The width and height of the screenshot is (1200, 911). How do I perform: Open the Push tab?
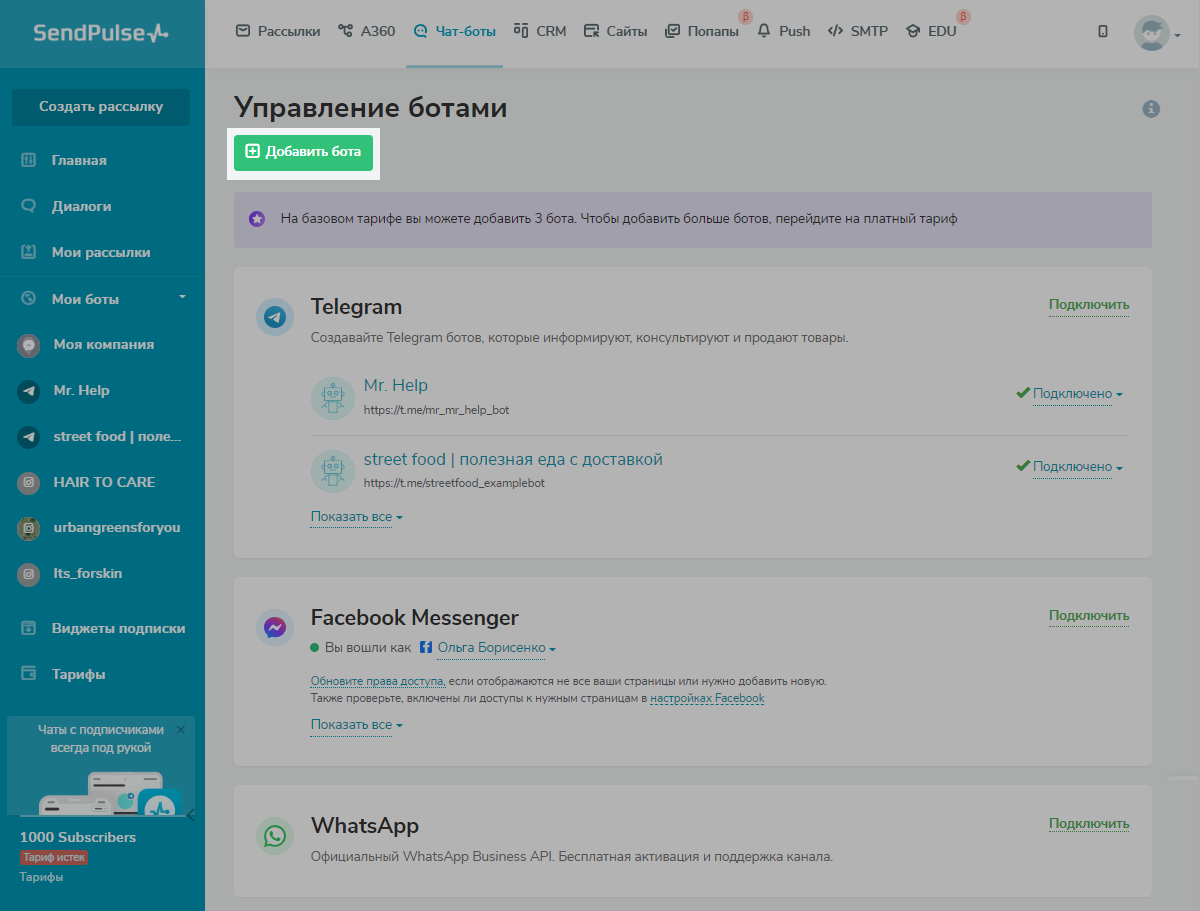(784, 31)
